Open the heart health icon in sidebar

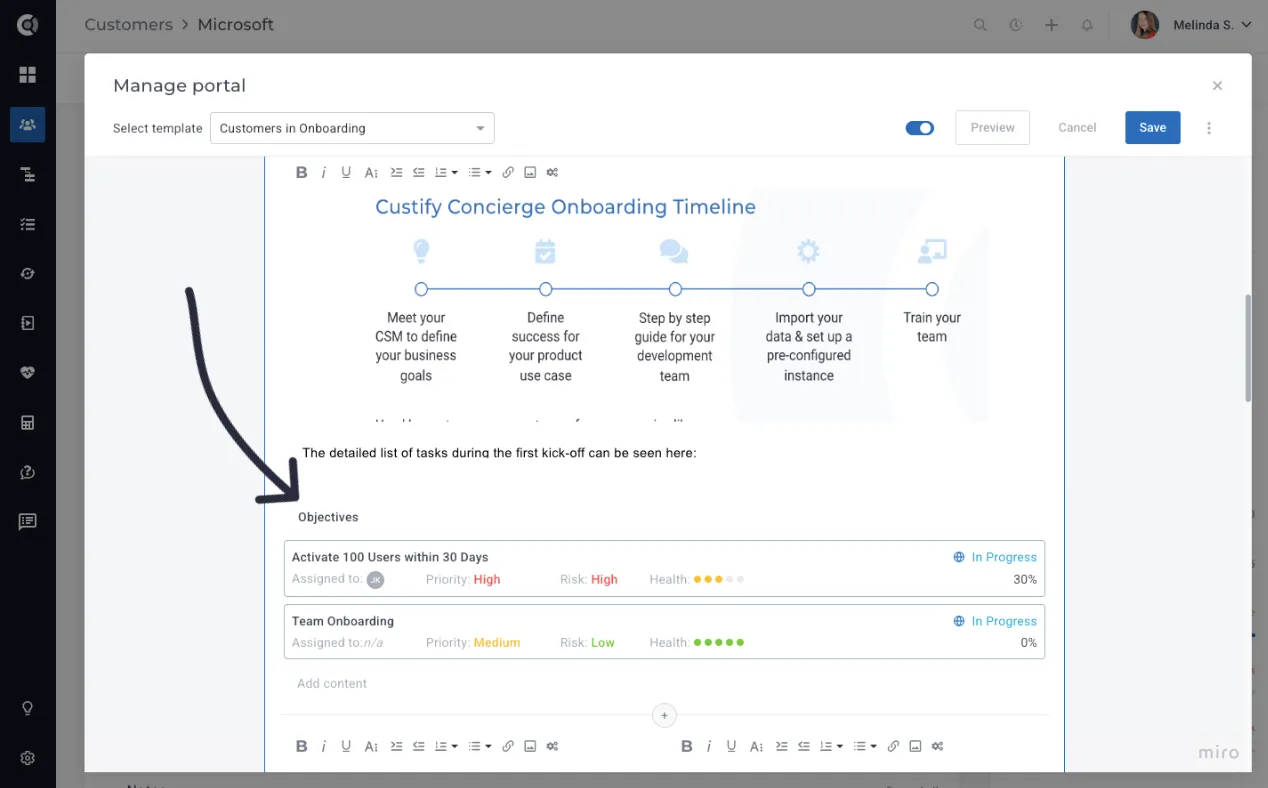click(28, 373)
